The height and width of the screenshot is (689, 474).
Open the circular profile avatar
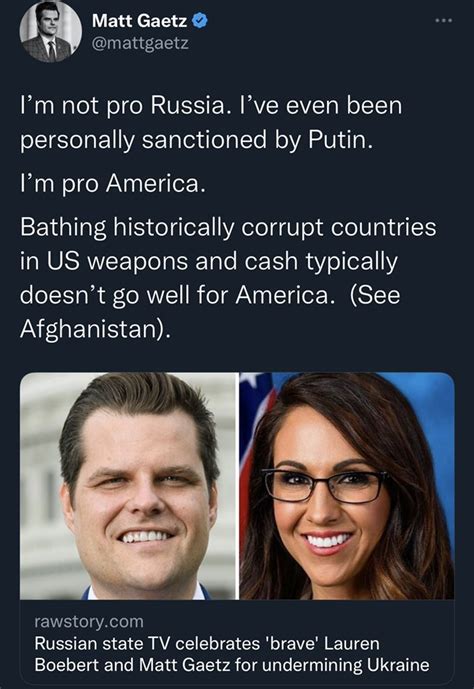[51, 32]
